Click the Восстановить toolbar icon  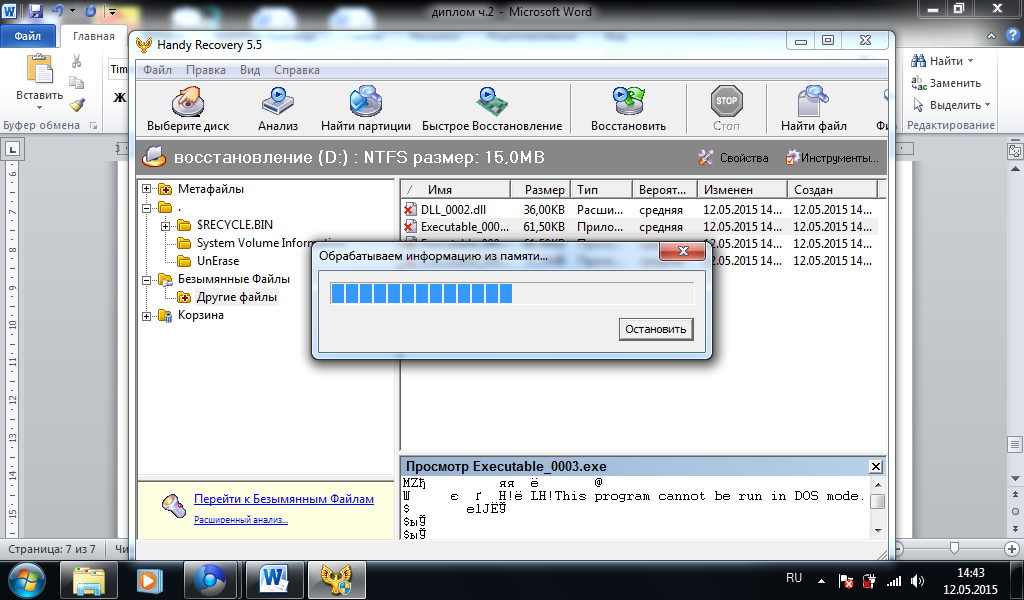628,103
